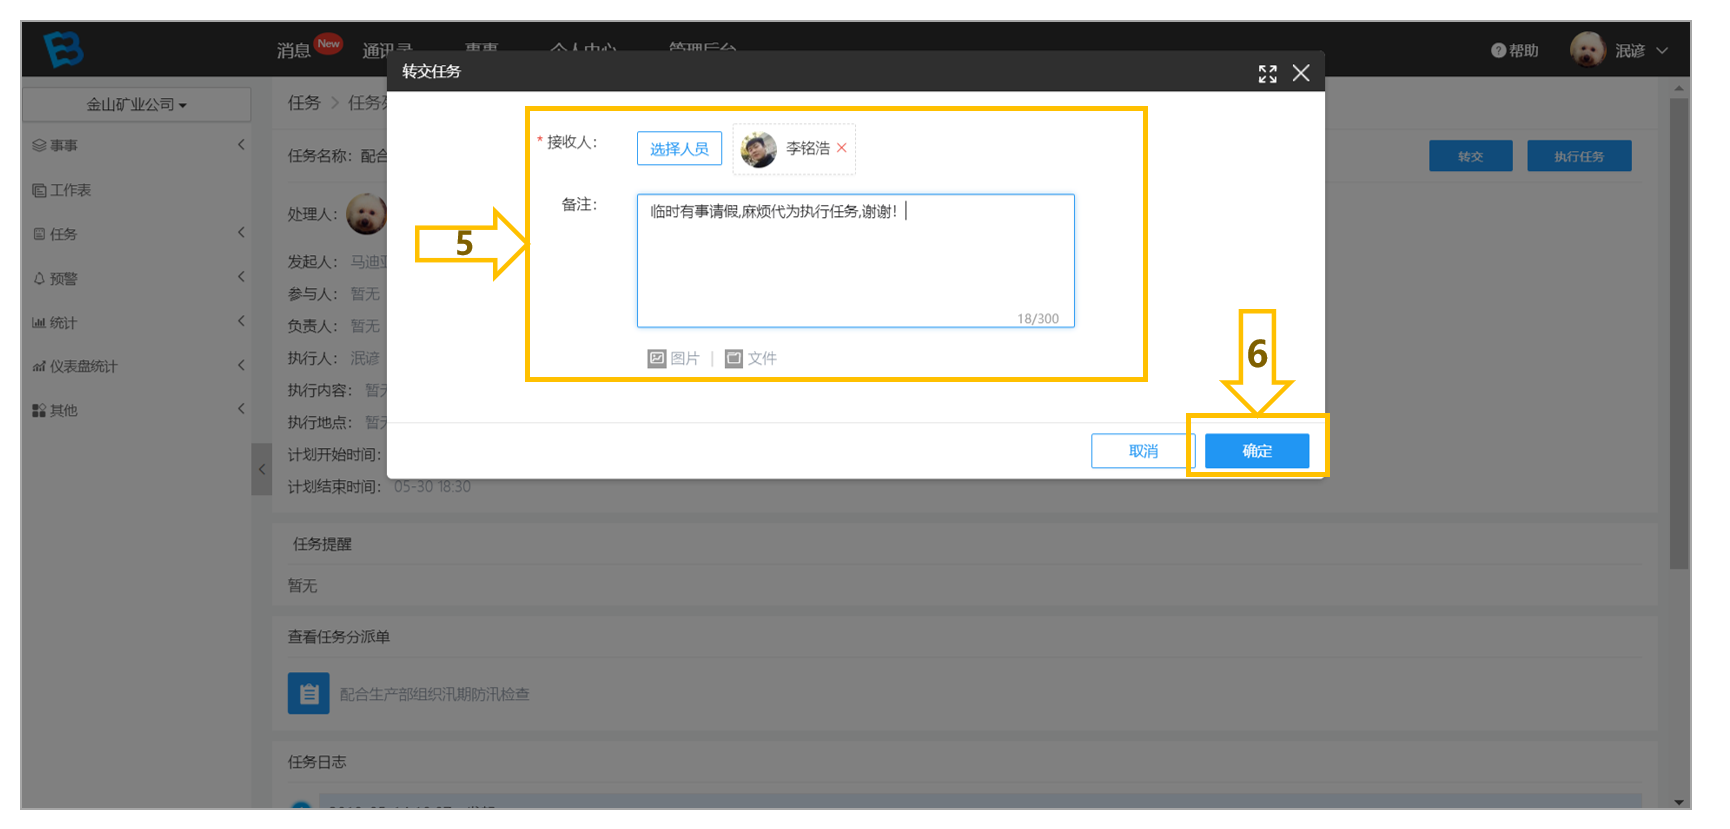
Task: Expand the 其他 sidebar chevron
Action: coord(241,409)
